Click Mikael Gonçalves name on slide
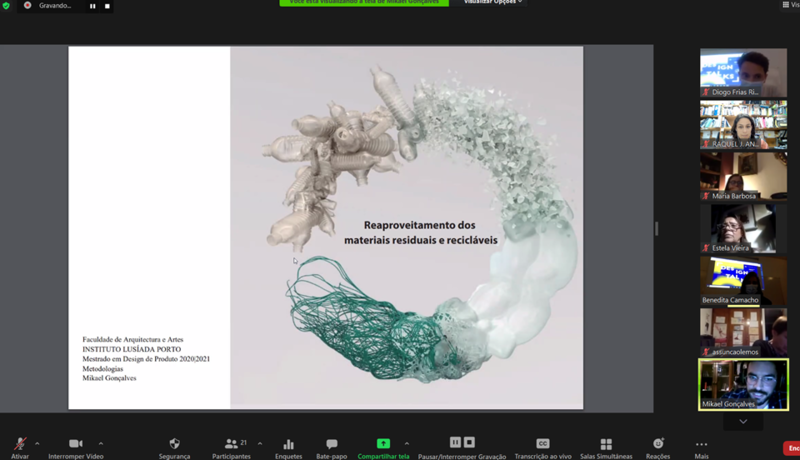800x460 pixels. (x=109, y=378)
